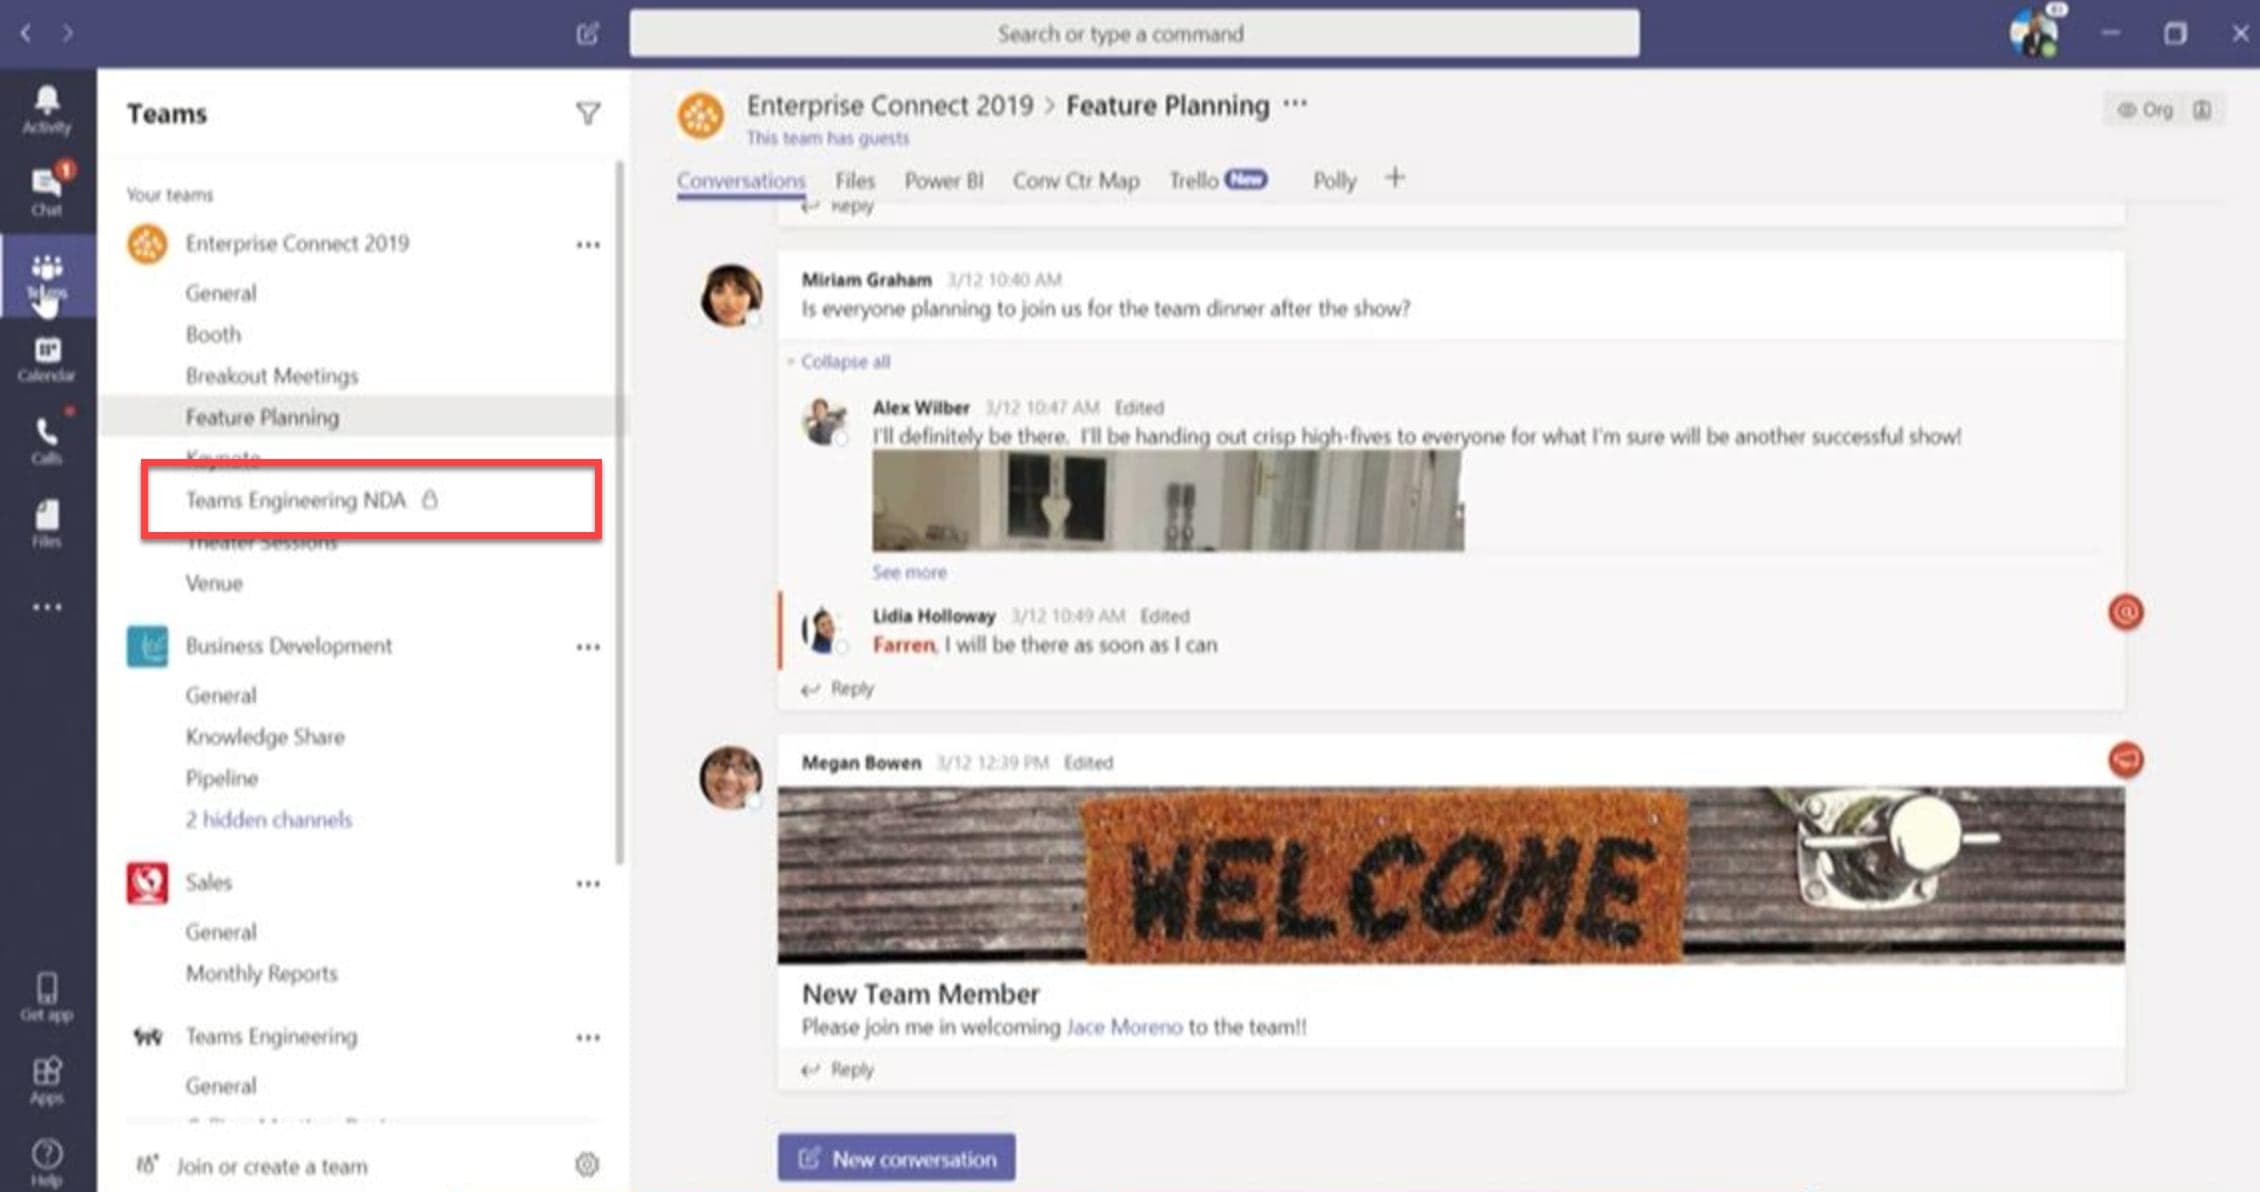
Task: Click the back navigation arrow
Action: point(26,33)
